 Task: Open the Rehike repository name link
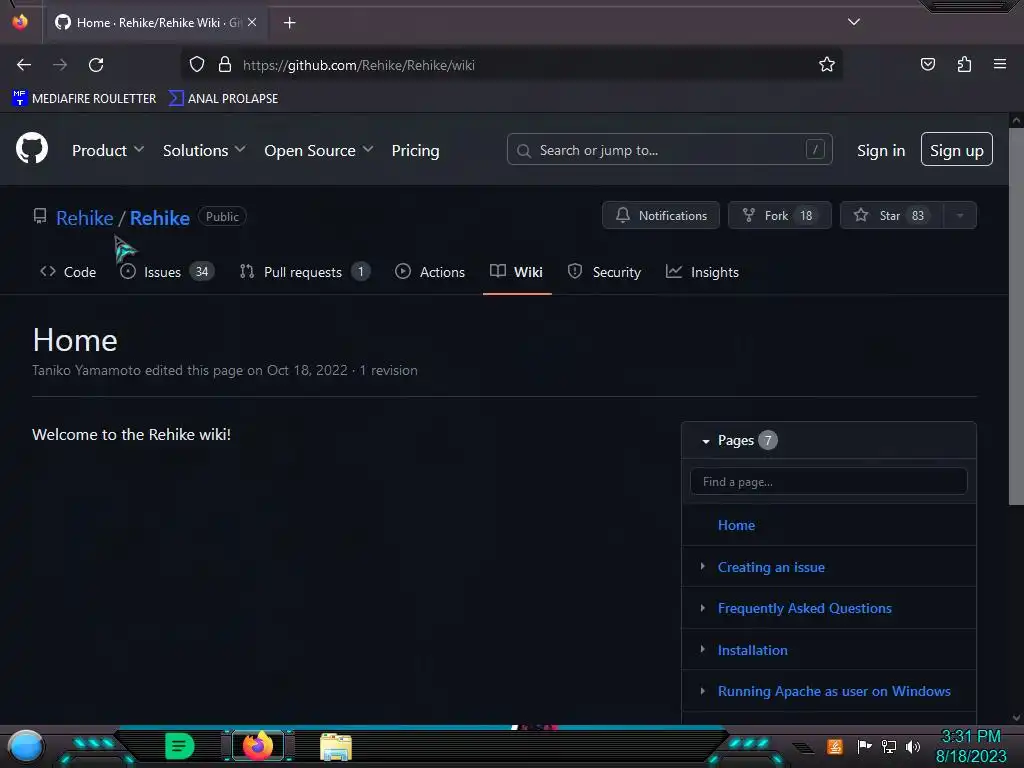(x=159, y=217)
